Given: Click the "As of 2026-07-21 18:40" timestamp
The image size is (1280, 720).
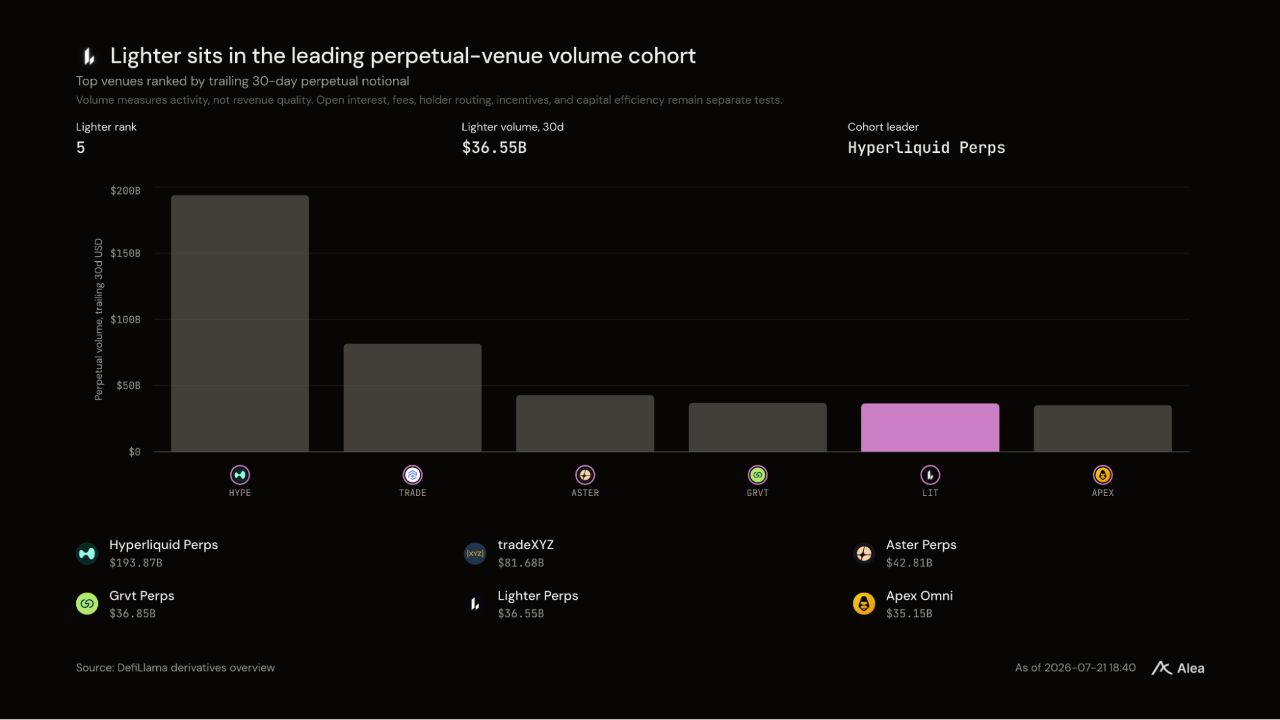Looking at the screenshot, I should click(x=1075, y=668).
